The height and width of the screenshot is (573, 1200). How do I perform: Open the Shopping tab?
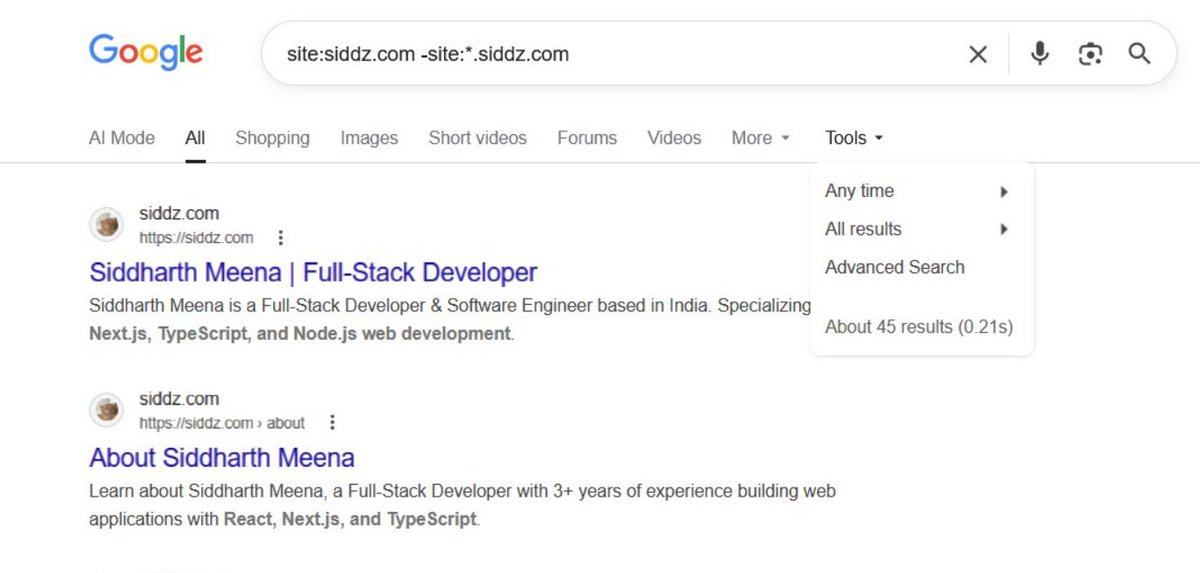272,138
